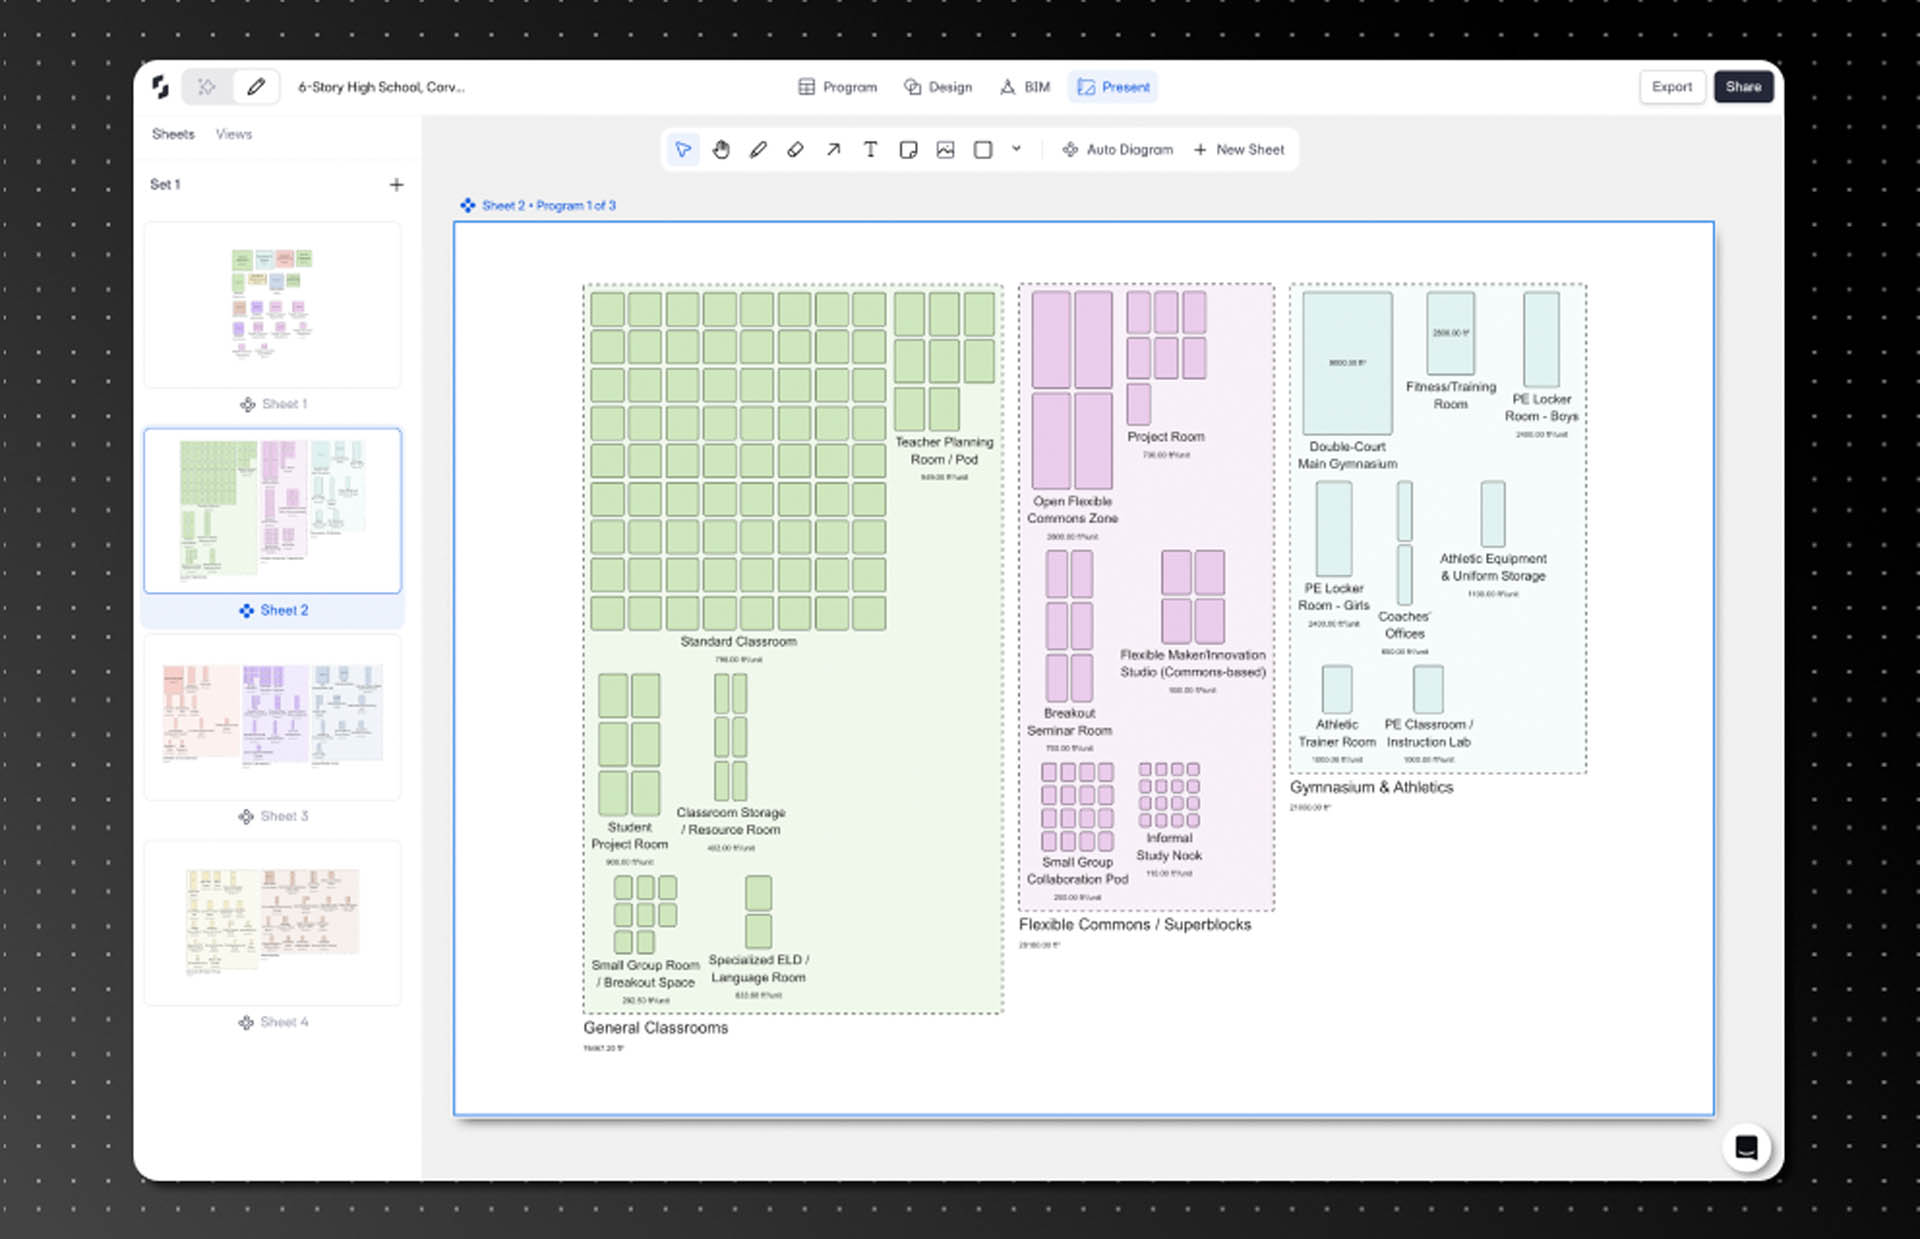The height and width of the screenshot is (1239, 1920).
Task: Click the Auto Diagram button
Action: pyautogui.click(x=1117, y=150)
